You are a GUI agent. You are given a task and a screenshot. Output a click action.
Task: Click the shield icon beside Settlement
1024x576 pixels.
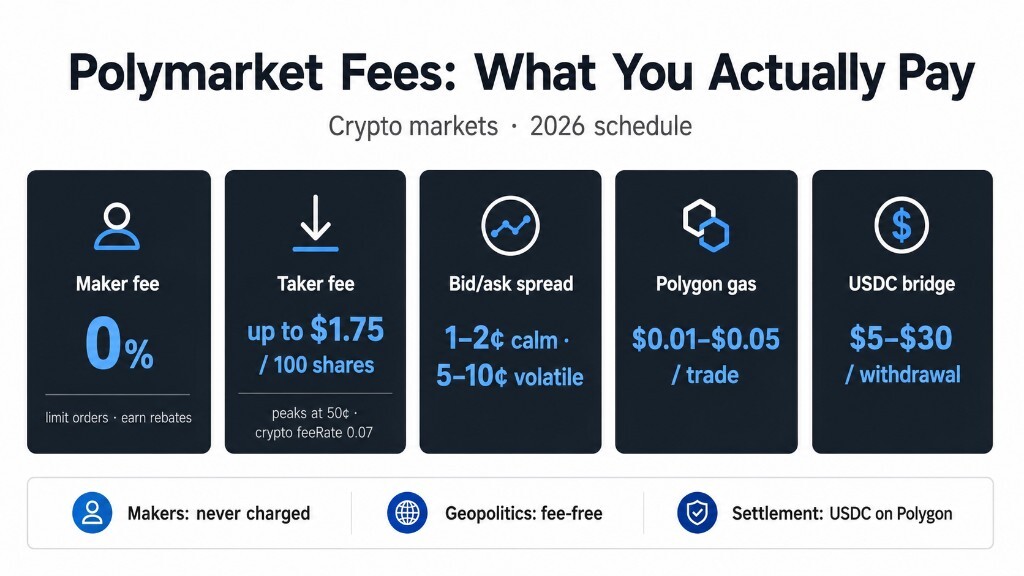697,513
